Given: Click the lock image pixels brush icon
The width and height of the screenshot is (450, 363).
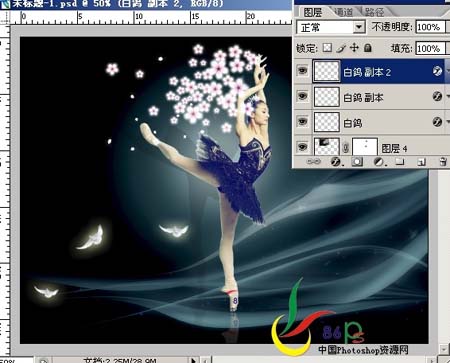Looking at the screenshot, I should coord(341,48).
